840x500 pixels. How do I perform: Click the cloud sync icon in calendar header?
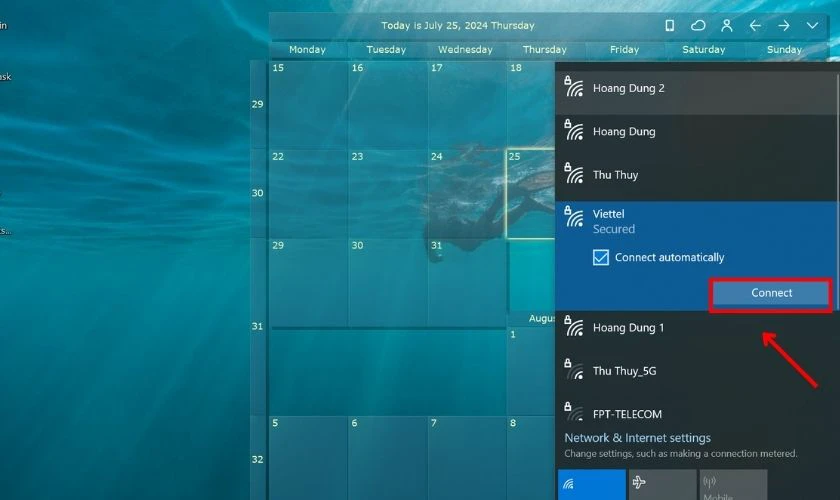coord(698,25)
